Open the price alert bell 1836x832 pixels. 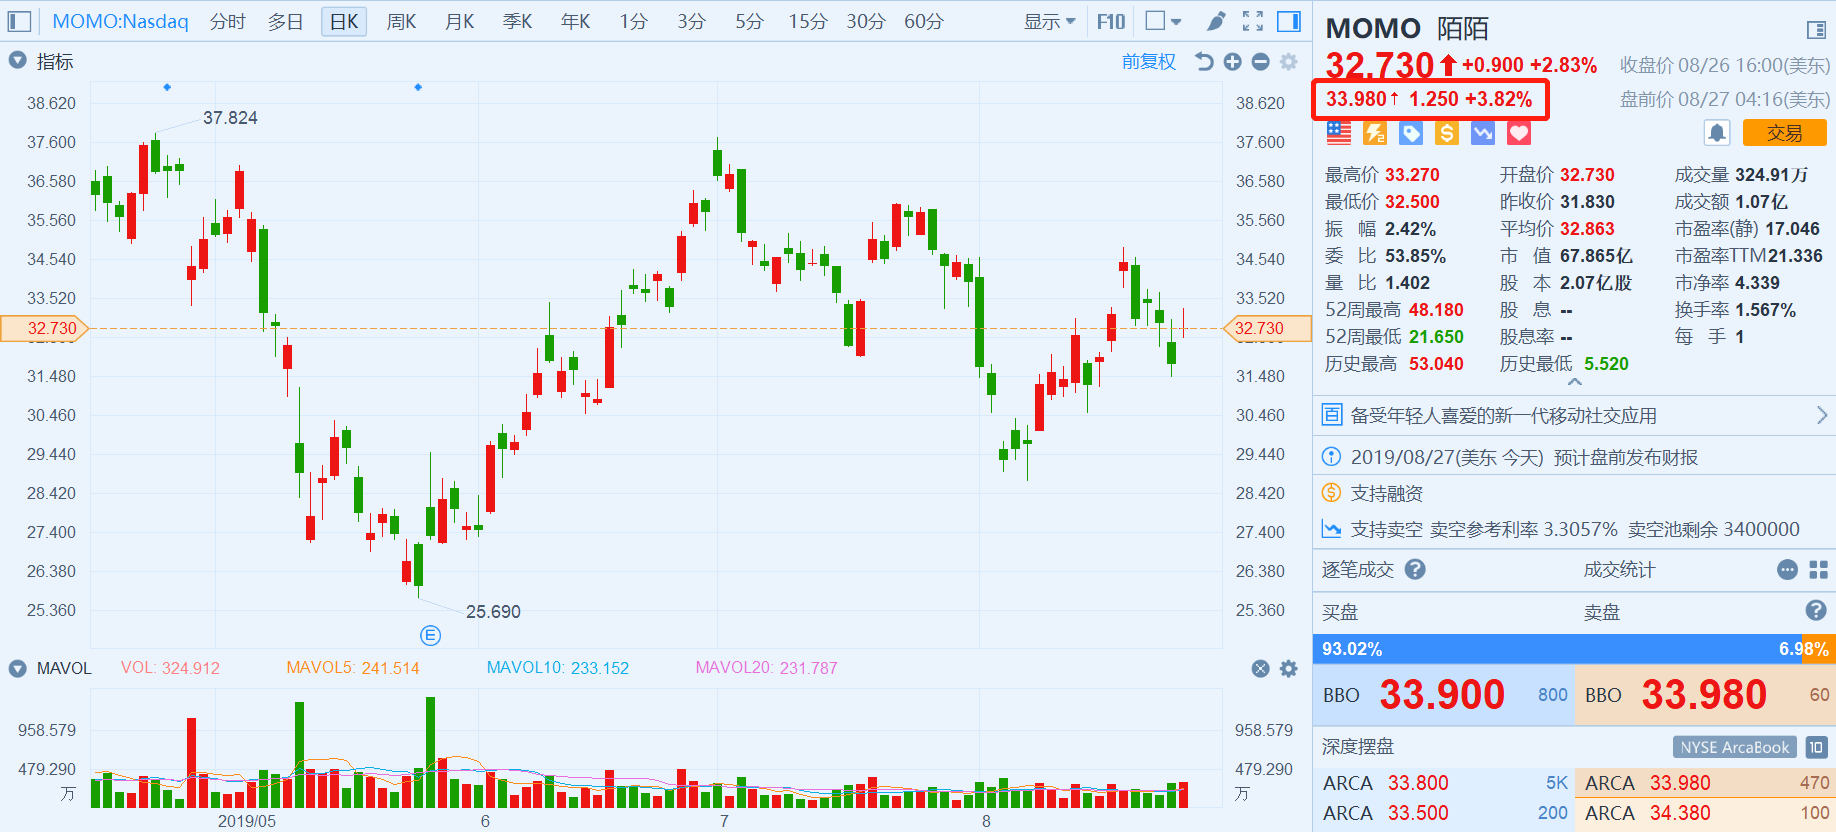pyautogui.click(x=1717, y=133)
